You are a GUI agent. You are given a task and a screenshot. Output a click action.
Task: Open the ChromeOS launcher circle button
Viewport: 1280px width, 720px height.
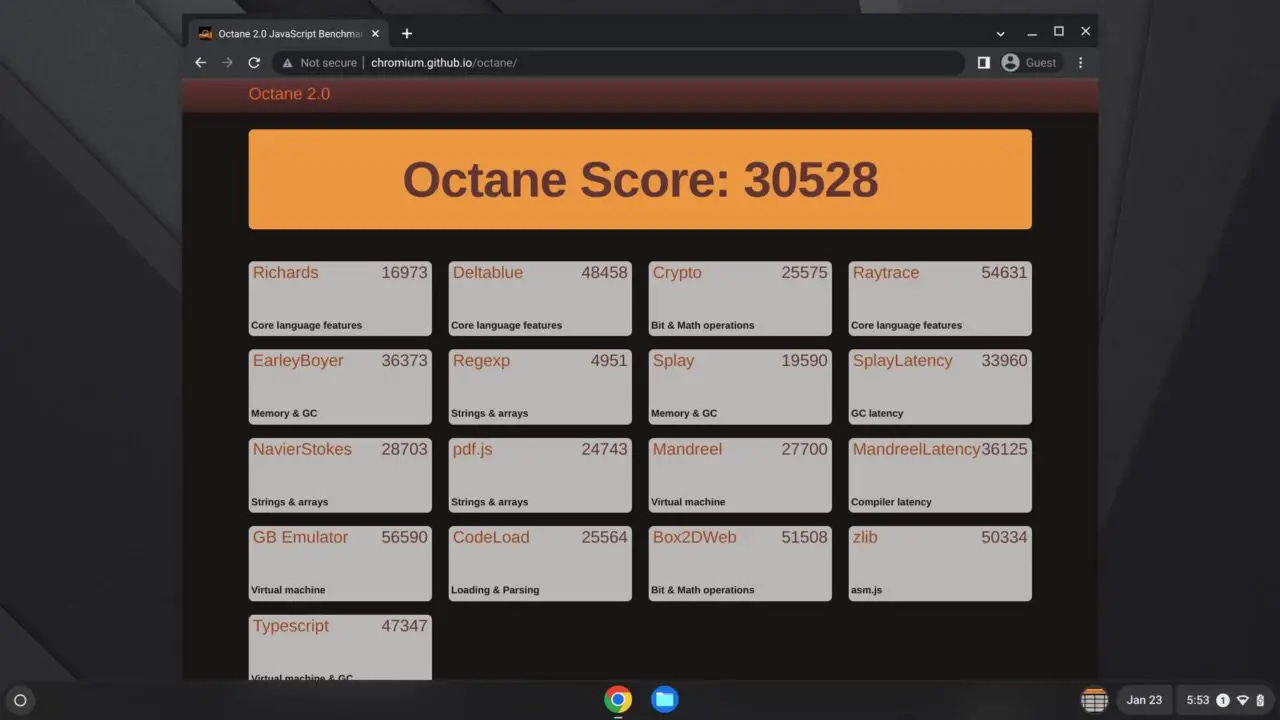20,700
